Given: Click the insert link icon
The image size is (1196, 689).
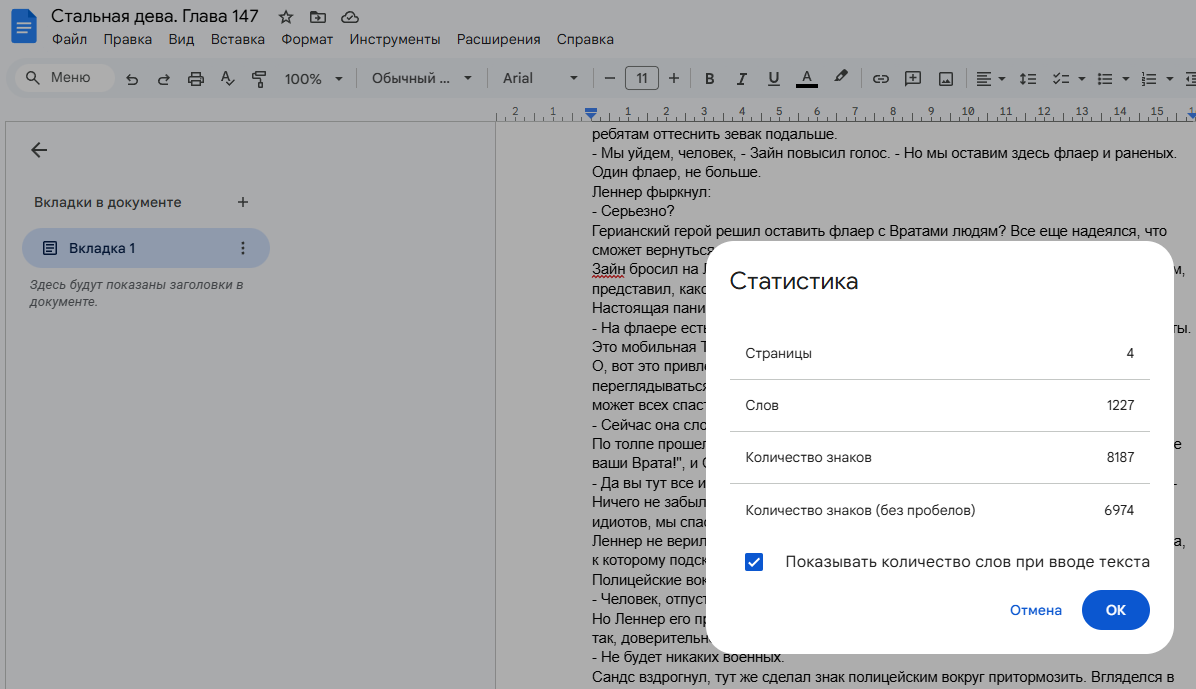Looking at the screenshot, I should 880,79.
